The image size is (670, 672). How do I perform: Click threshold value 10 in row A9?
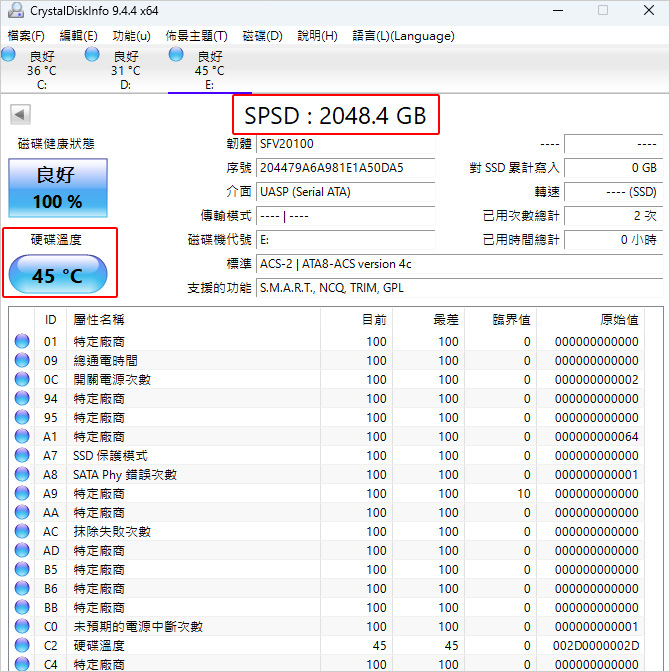(524, 493)
